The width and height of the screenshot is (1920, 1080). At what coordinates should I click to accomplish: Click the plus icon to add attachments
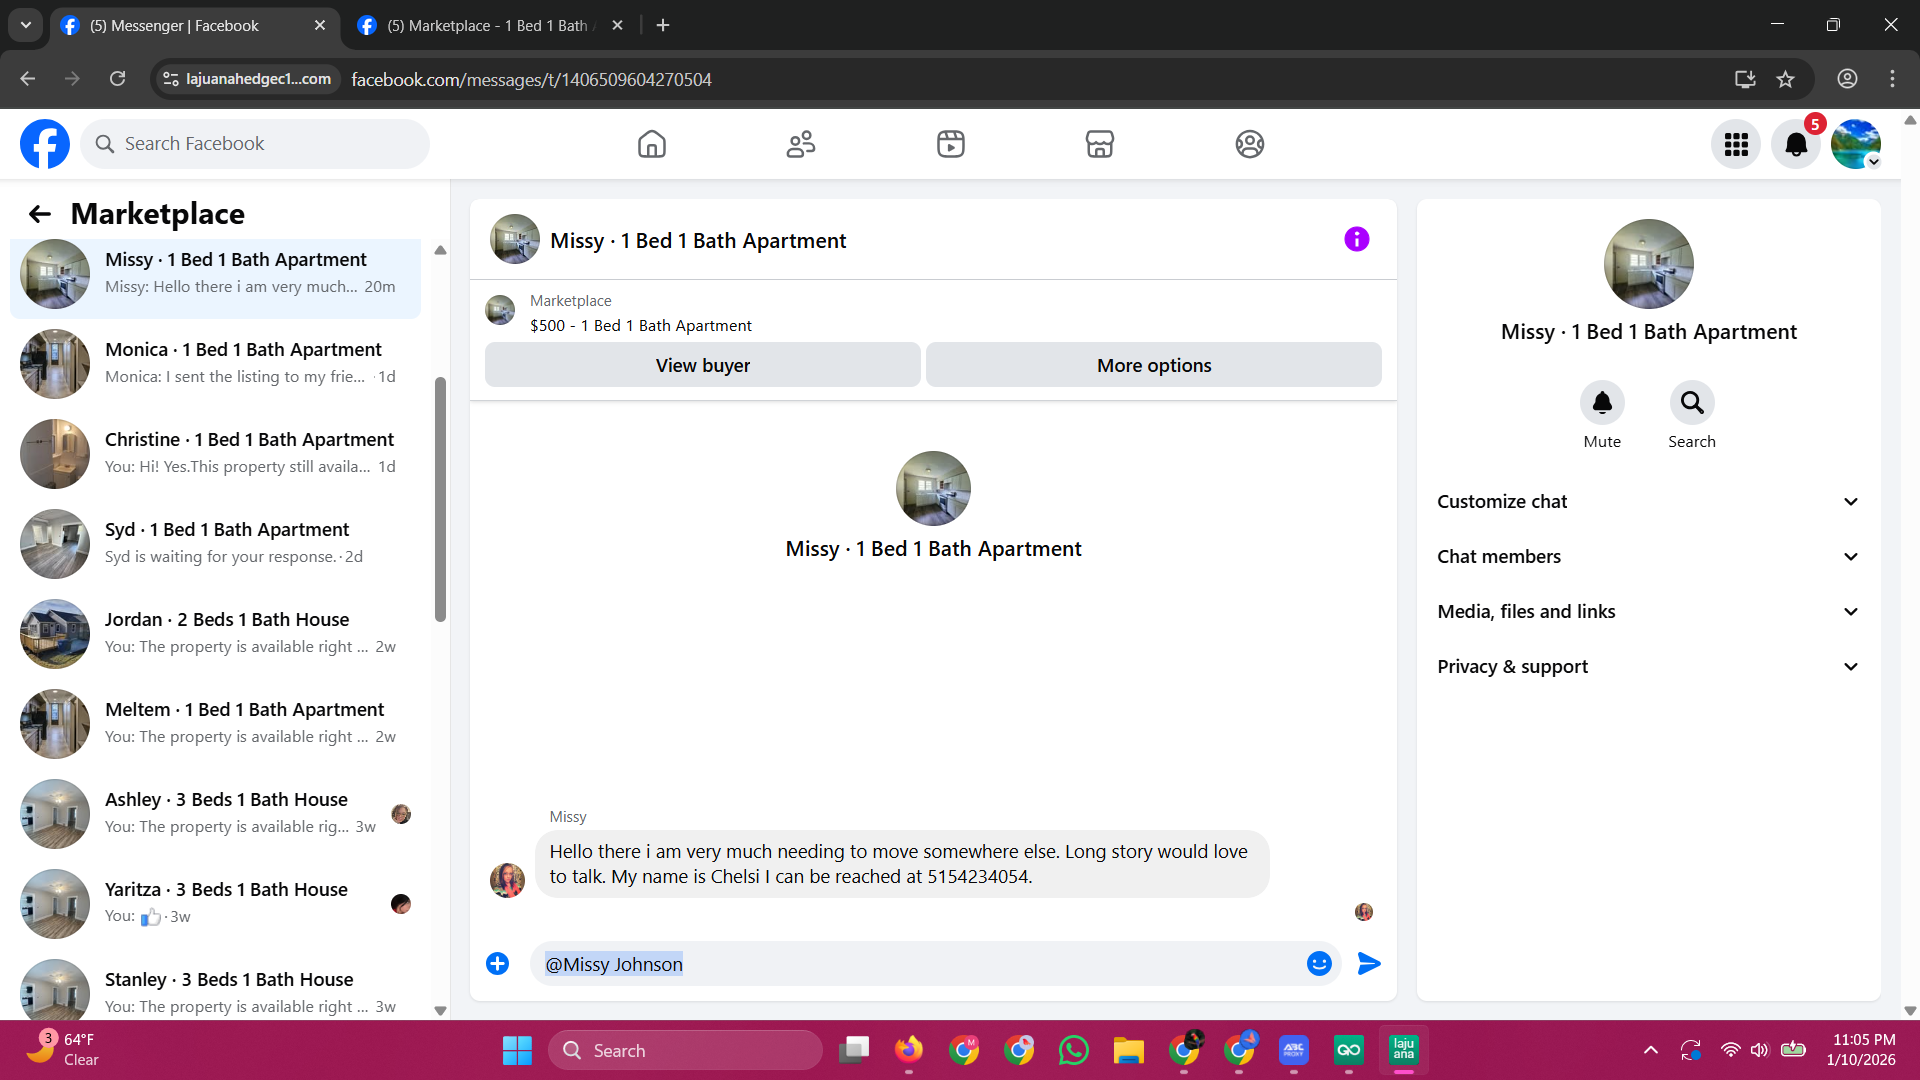coord(497,963)
